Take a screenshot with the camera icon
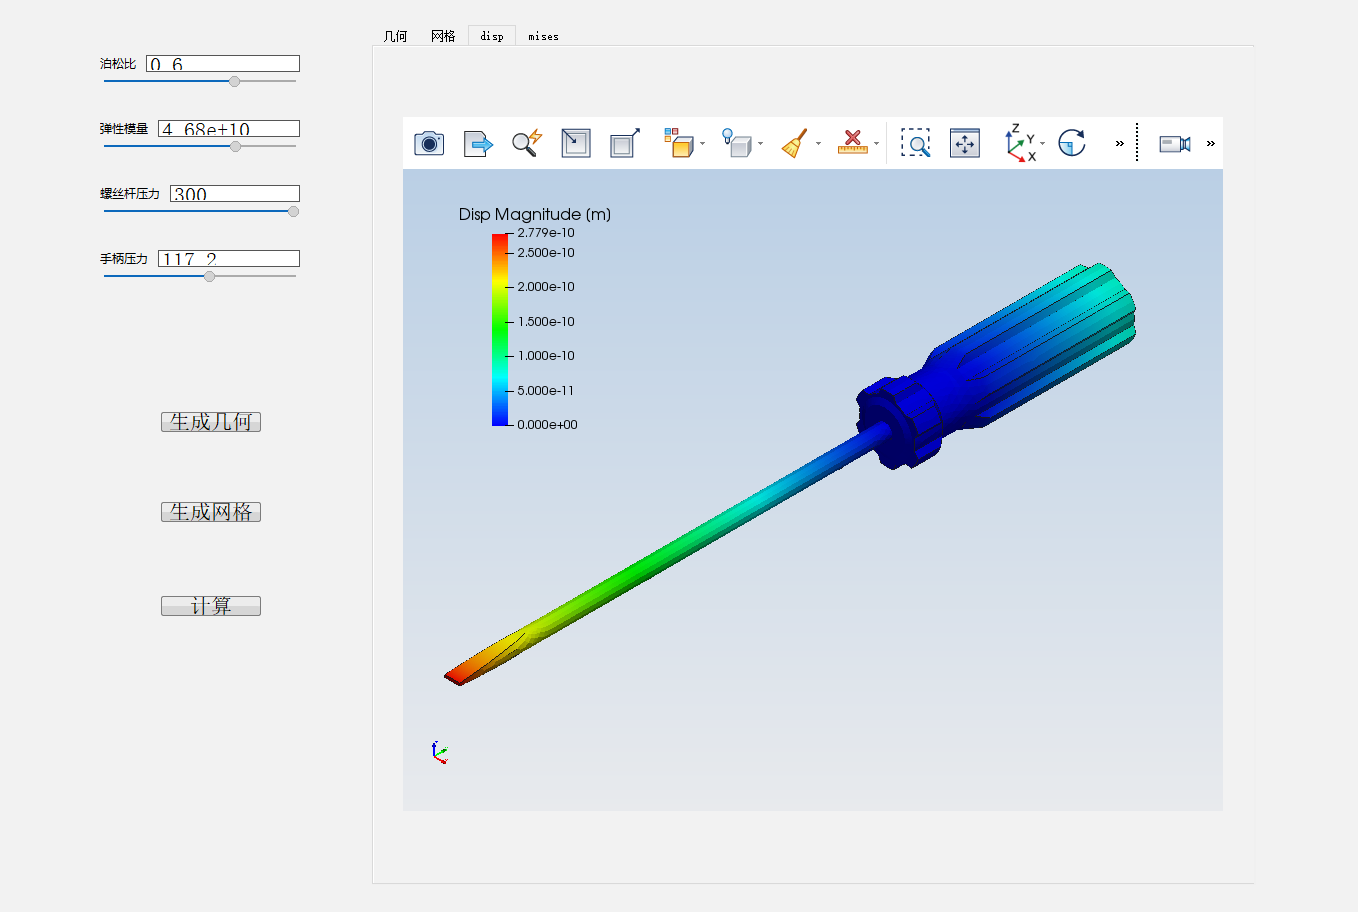Viewport: 1358px width, 912px height. click(x=429, y=143)
